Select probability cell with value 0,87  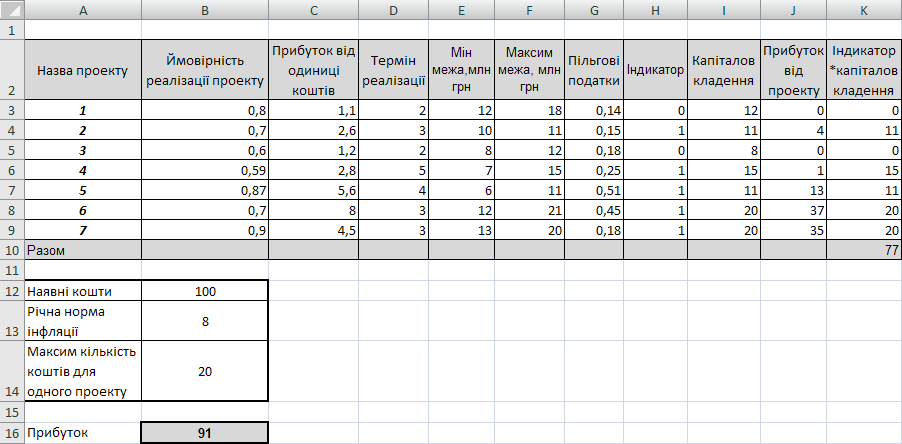[205, 190]
